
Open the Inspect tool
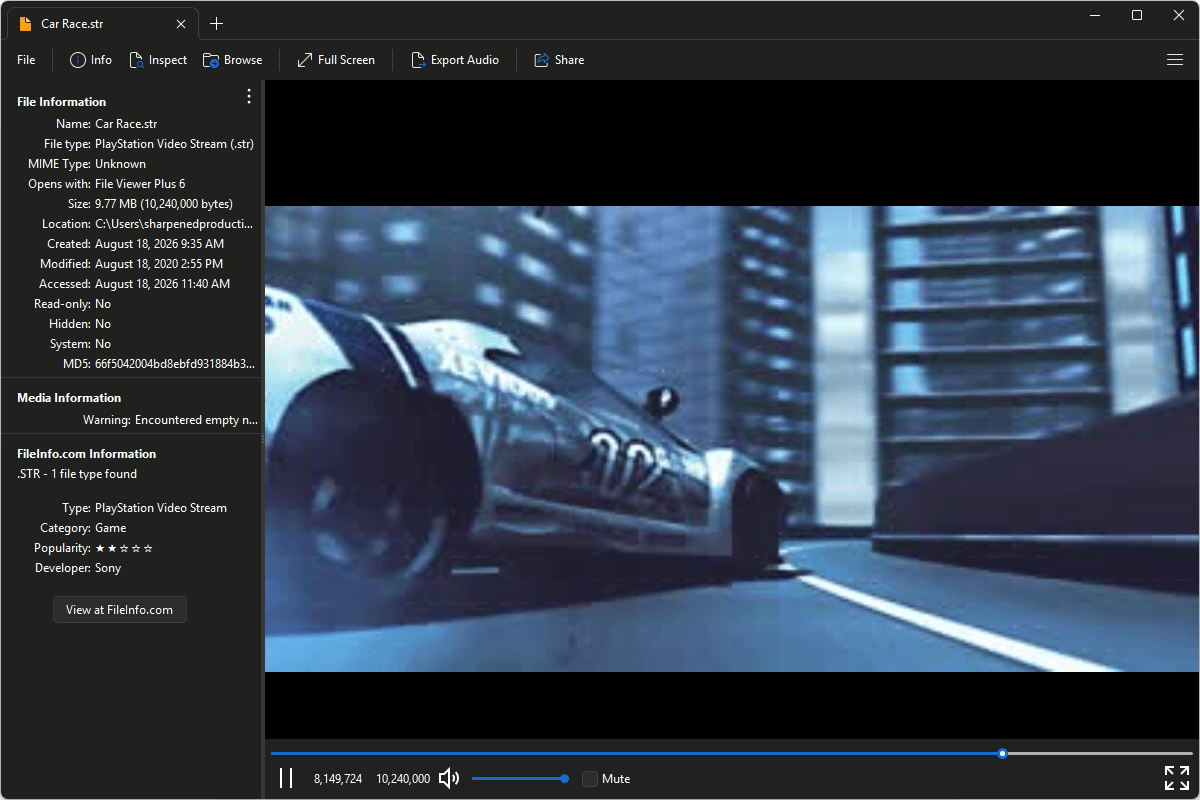point(158,60)
